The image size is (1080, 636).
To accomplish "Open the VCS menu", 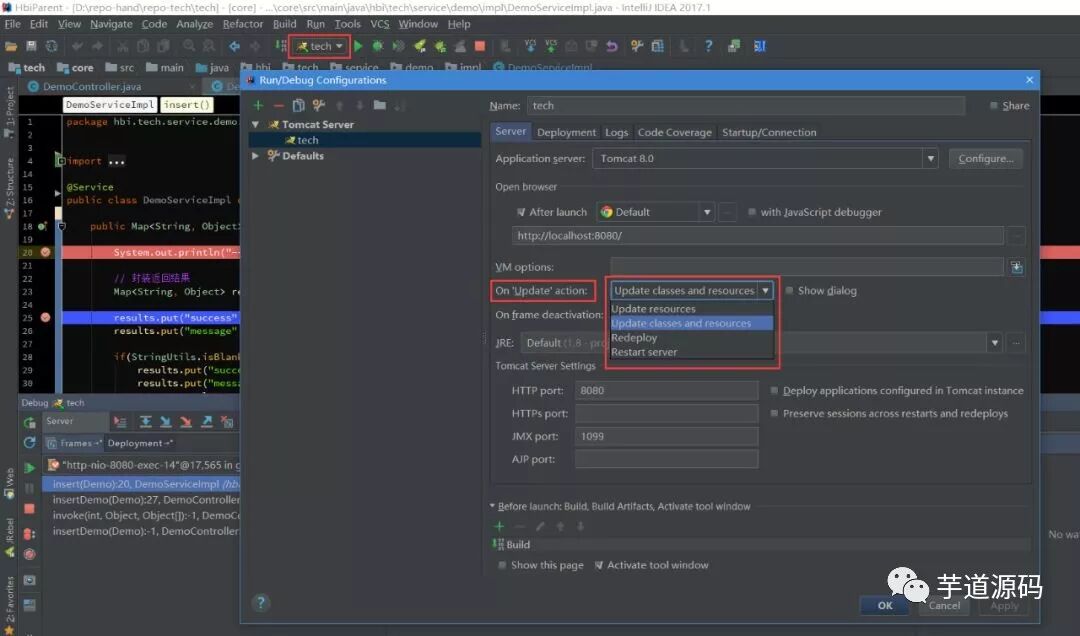I will [380, 24].
